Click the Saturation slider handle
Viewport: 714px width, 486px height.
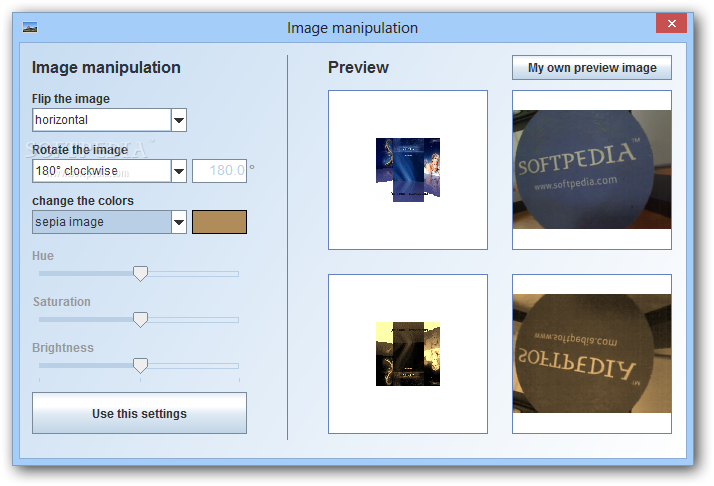(140, 320)
